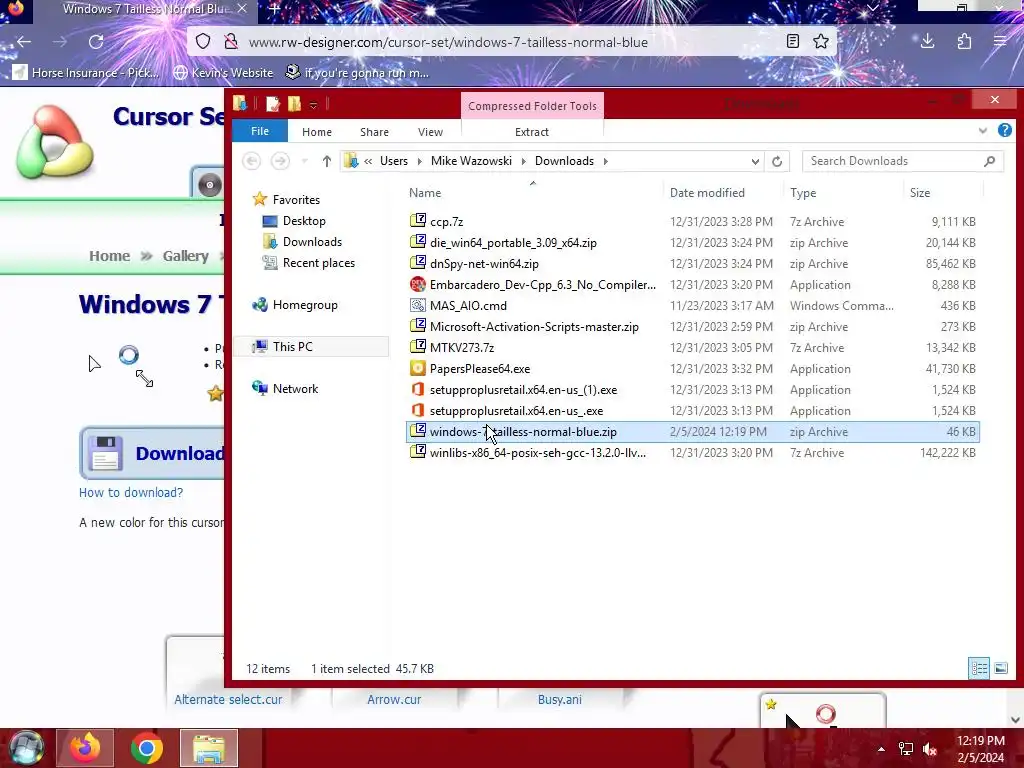The image size is (1024, 768).
Task: Open Explorer help question mark
Action: coord(1004,131)
